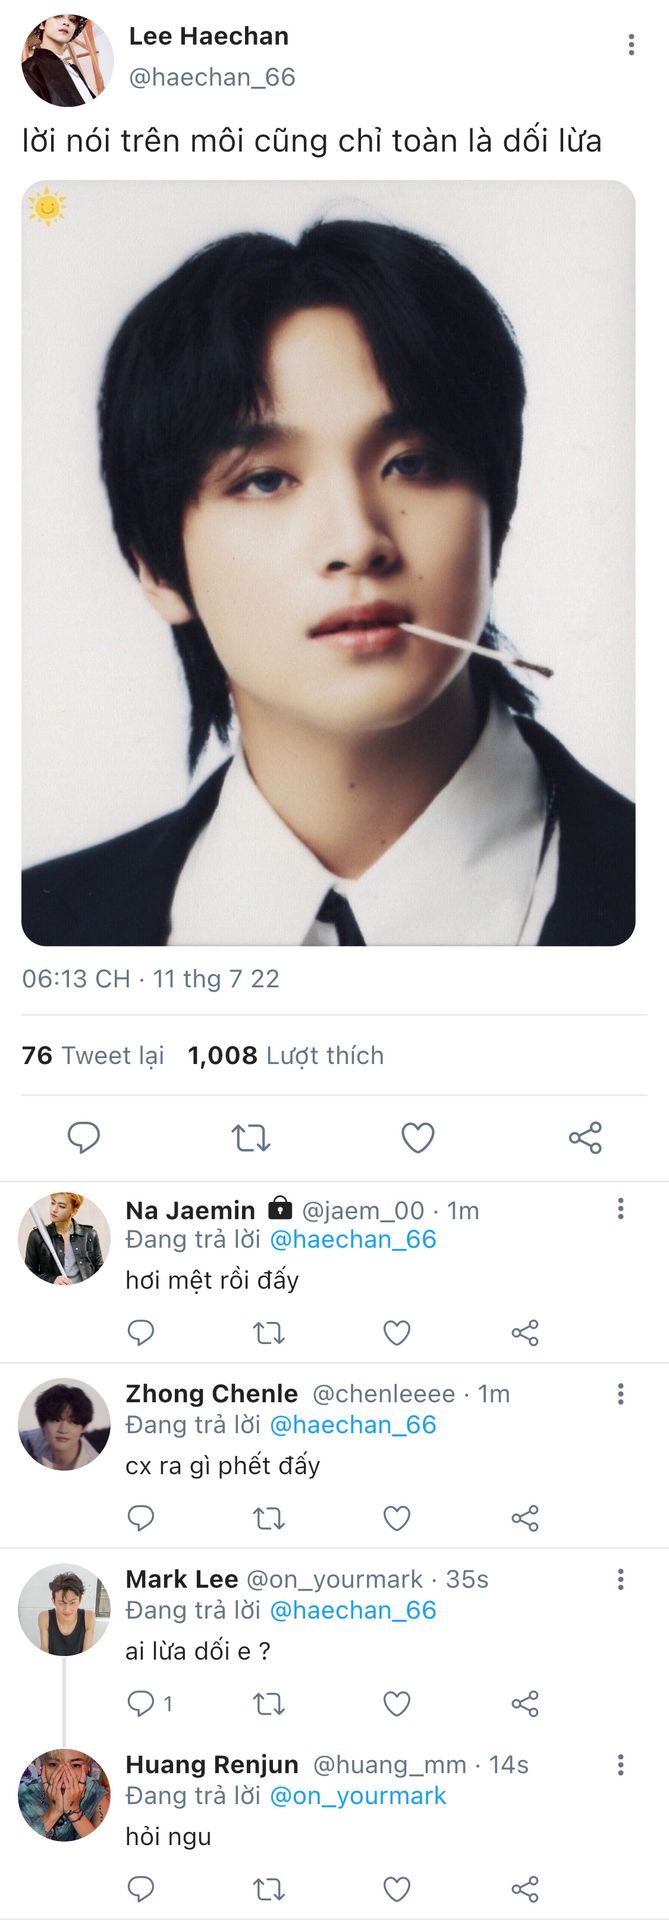Open more options on Lee Haechan's tweet
Image resolution: width=669 pixels, height=1920 pixels.
[631, 44]
